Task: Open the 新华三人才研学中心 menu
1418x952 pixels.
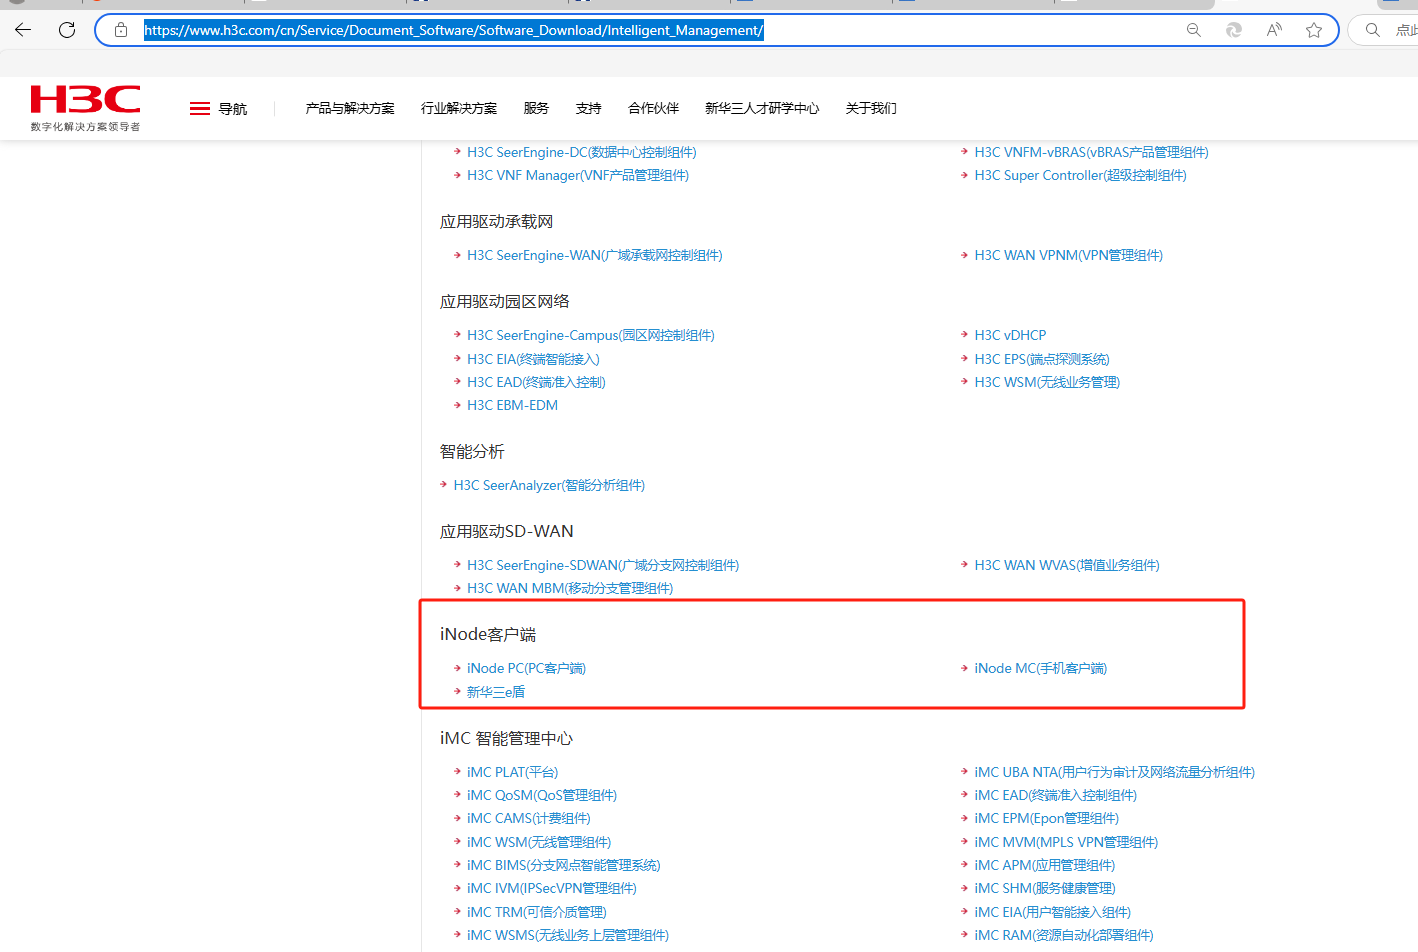Action: click(x=762, y=108)
